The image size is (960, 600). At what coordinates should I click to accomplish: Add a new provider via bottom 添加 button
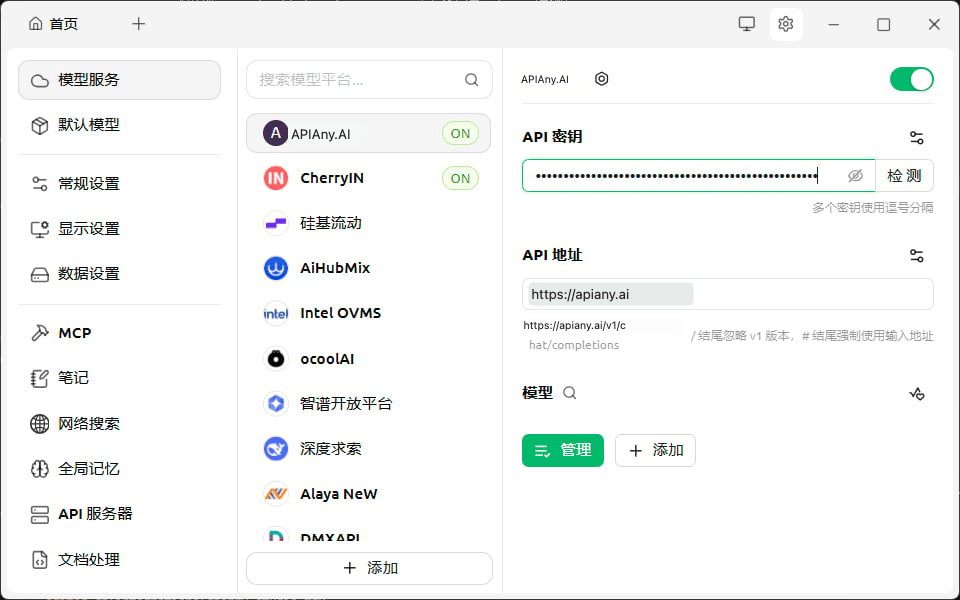[369, 568]
